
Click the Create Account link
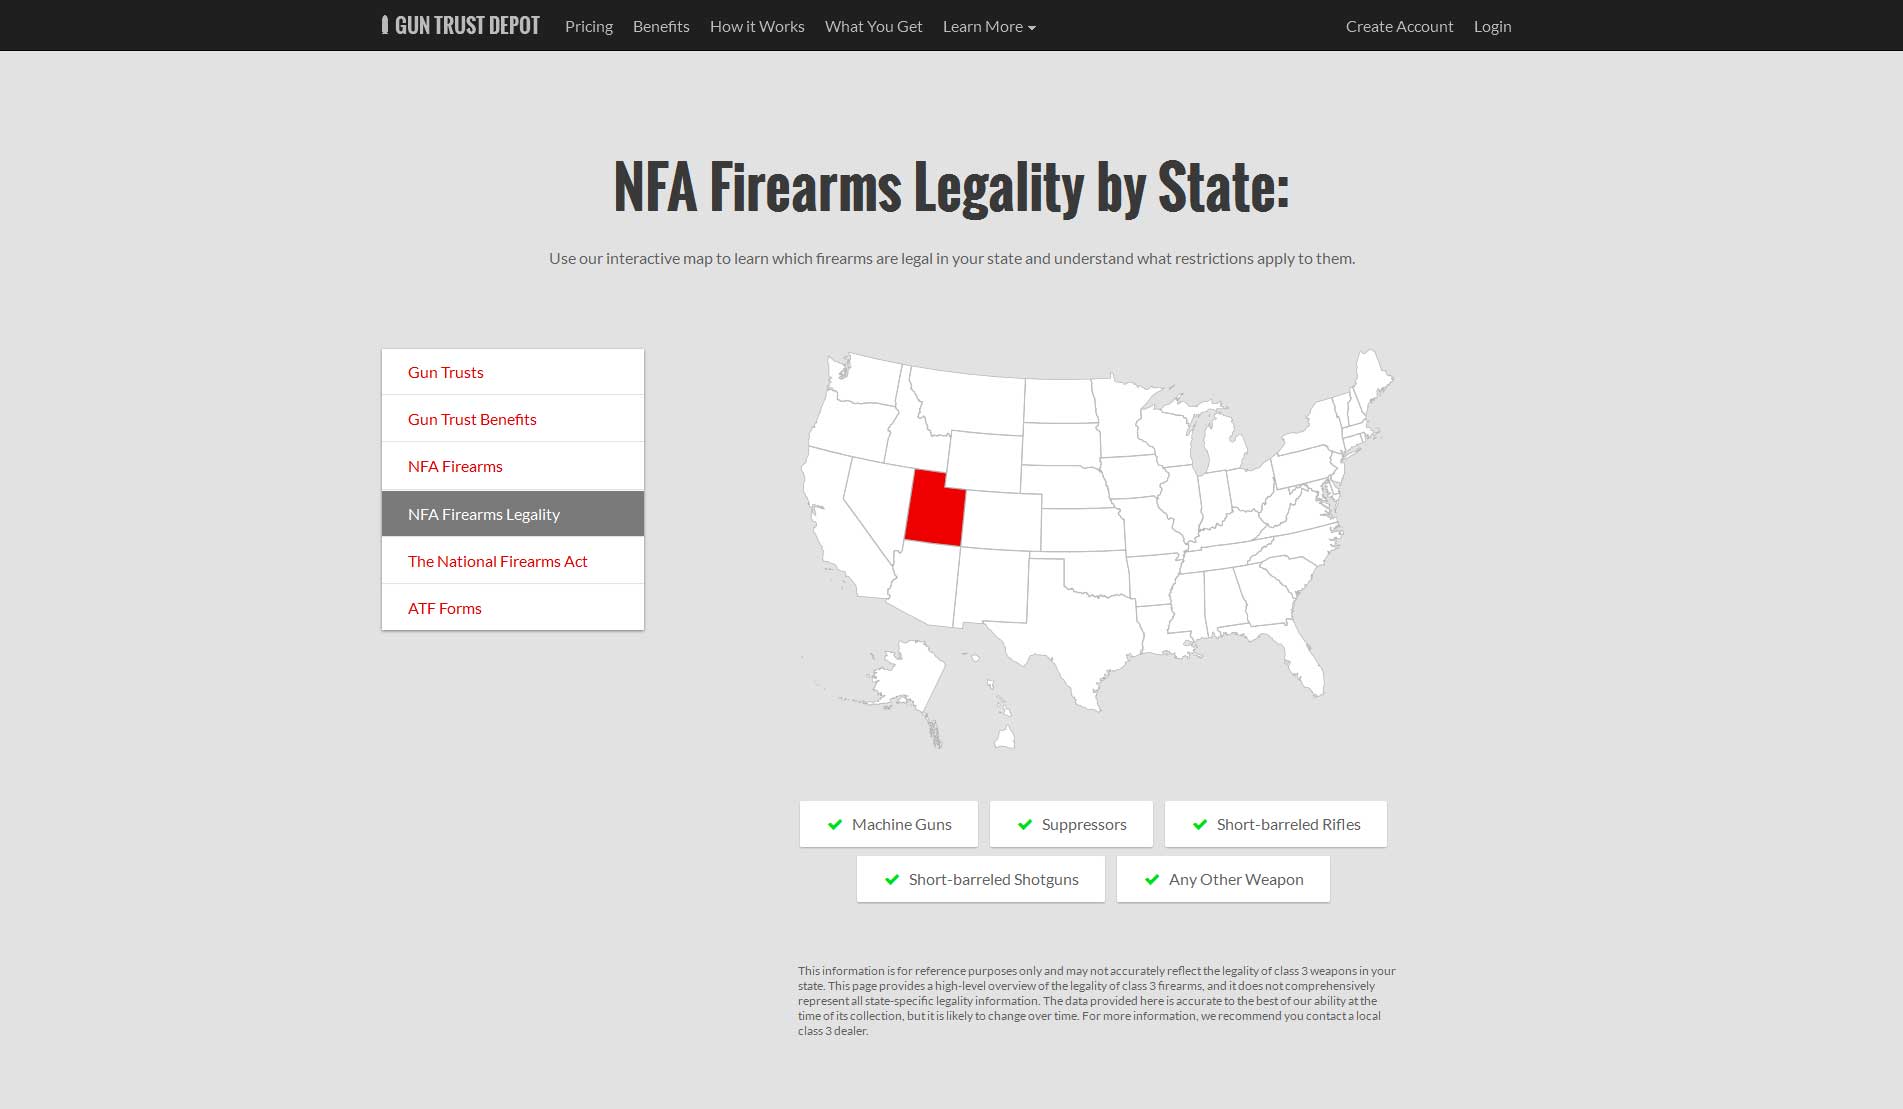pyautogui.click(x=1399, y=26)
